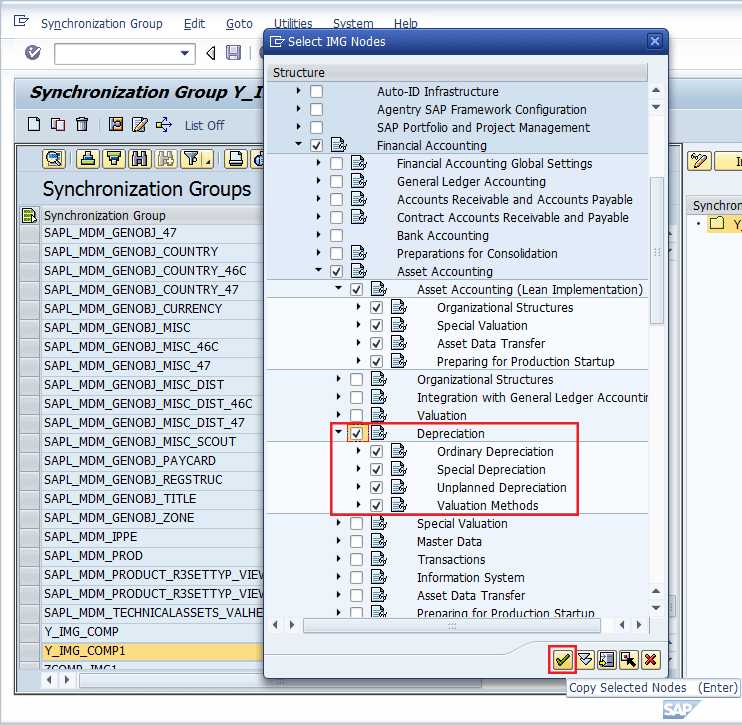The width and height of the screenshot is (742, 725).
Task: Click the delete trash can toolbar icon
Action: coord(82,125)
